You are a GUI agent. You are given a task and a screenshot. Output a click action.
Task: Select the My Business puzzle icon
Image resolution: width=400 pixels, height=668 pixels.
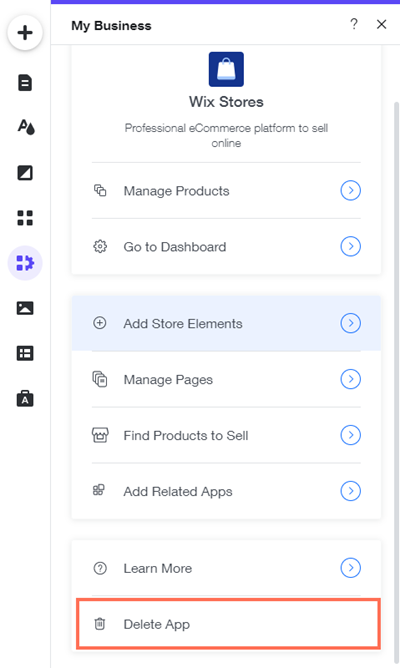click(25, 263)
